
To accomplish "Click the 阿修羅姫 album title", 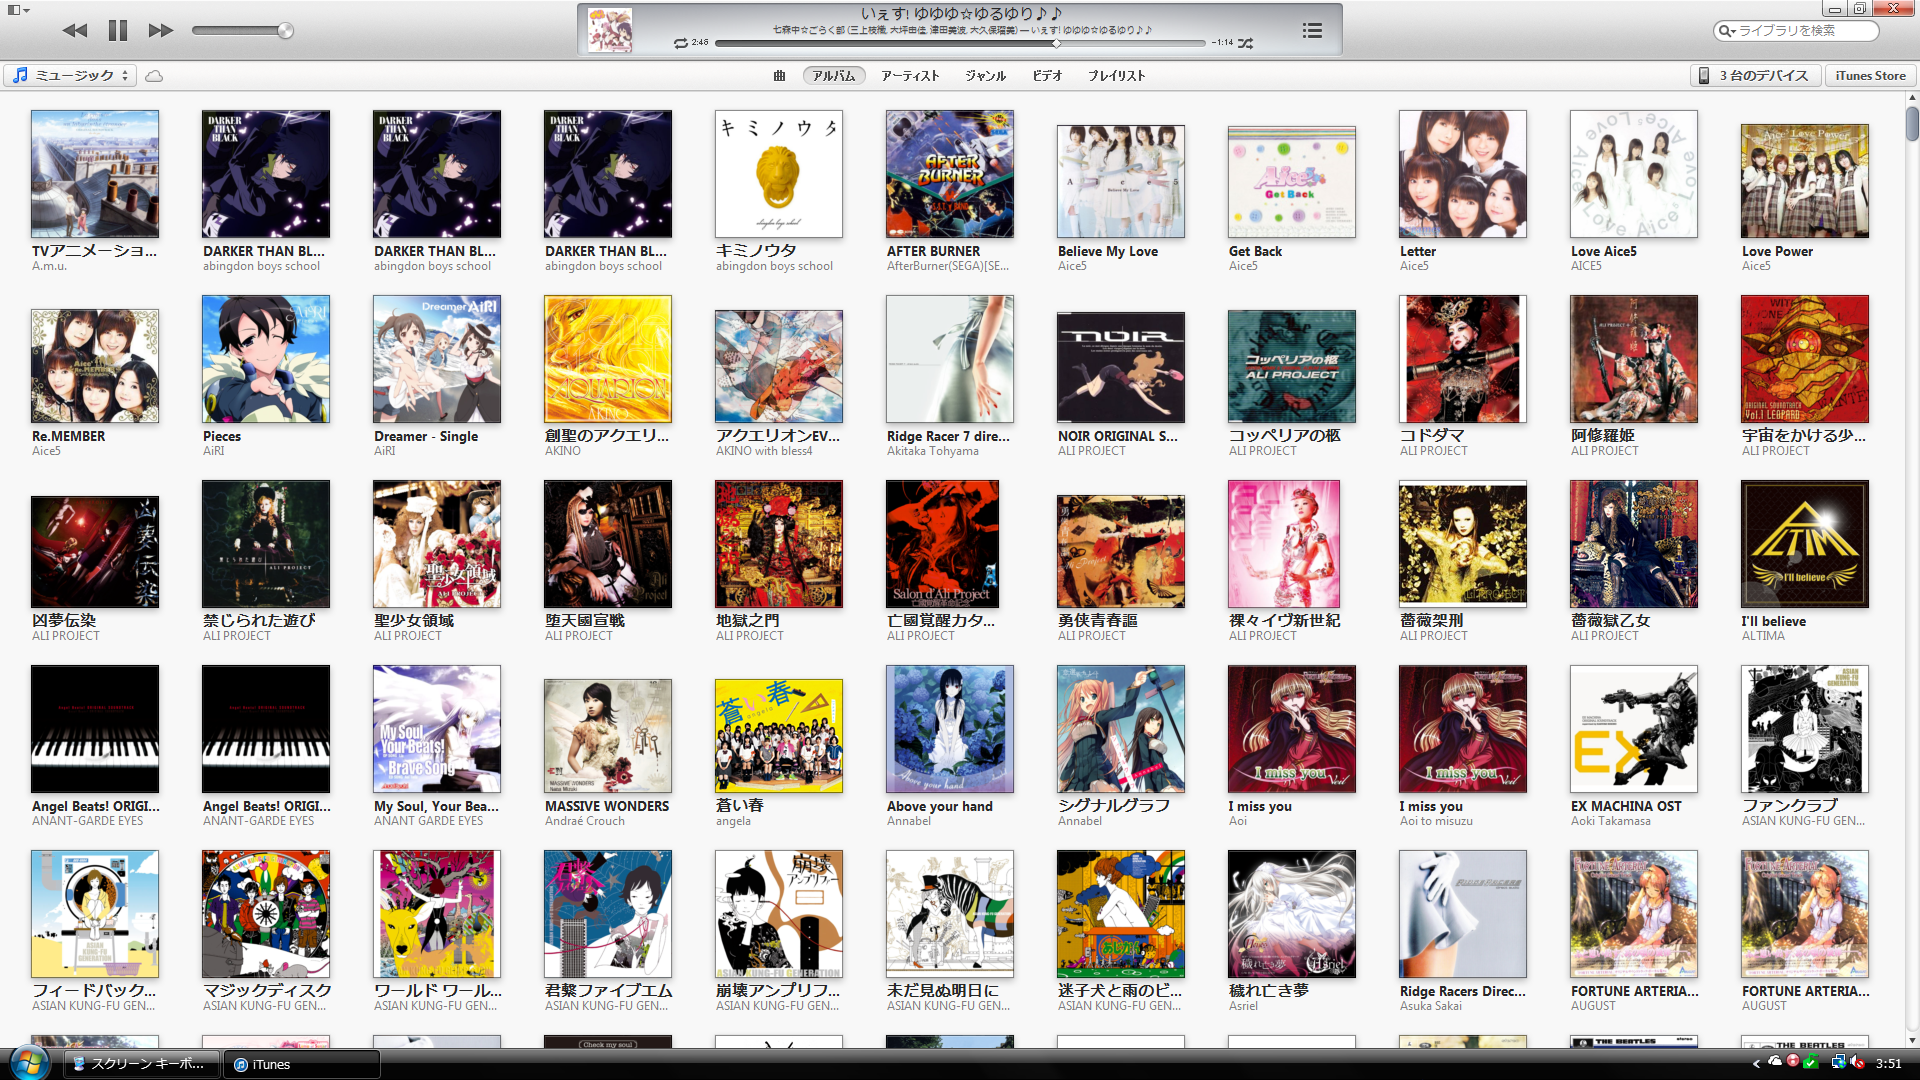I will (x=1602, y=436).
